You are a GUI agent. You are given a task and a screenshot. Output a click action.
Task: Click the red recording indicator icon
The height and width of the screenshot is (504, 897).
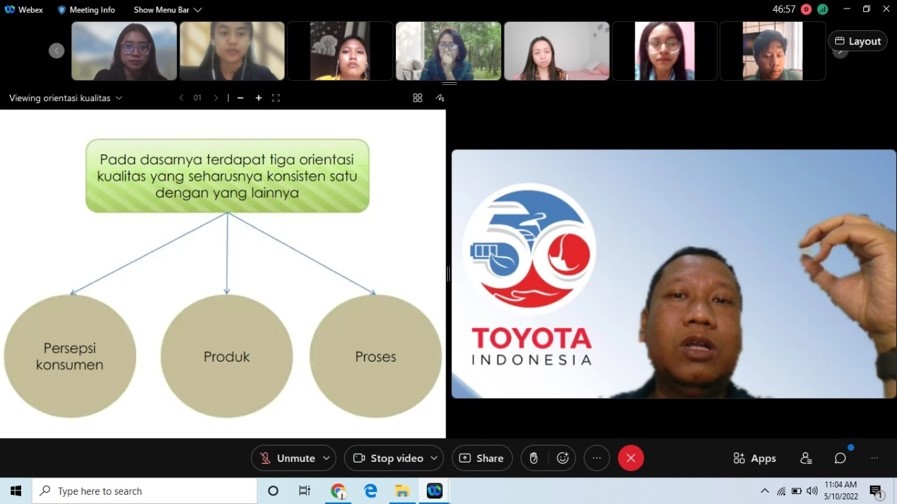(x=806, y=9)
